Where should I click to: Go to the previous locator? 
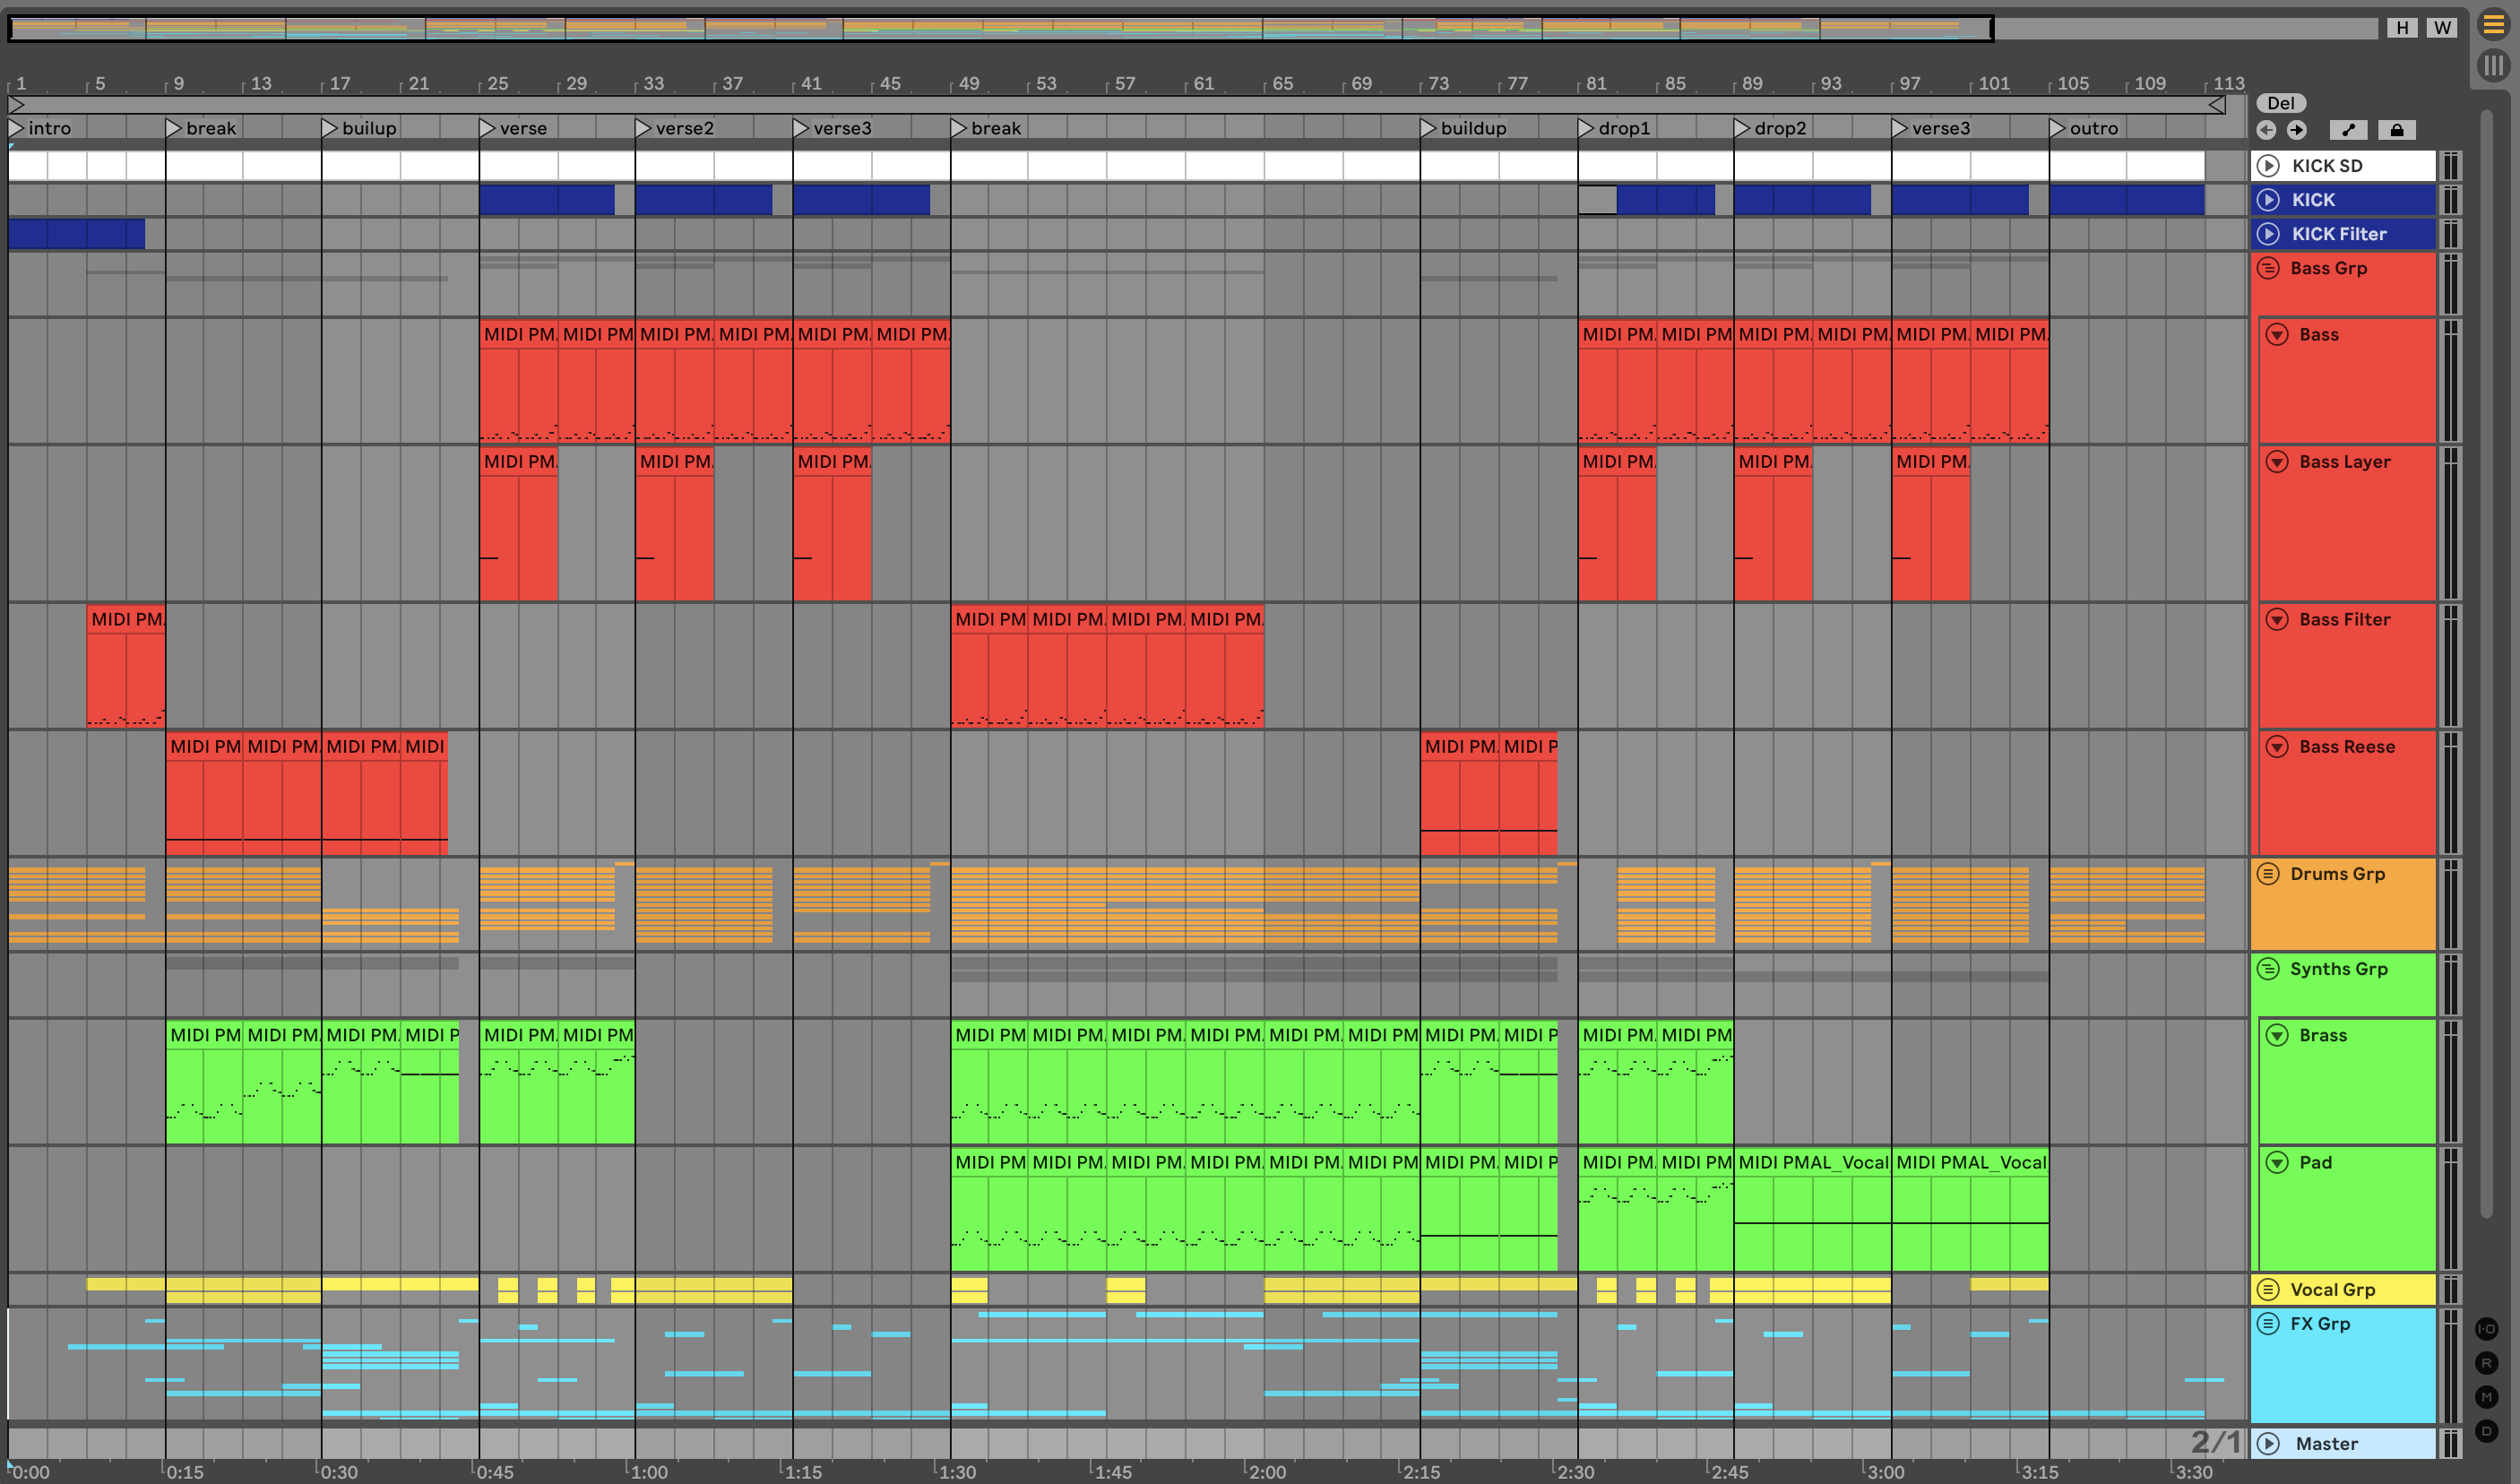(2266, 130)
